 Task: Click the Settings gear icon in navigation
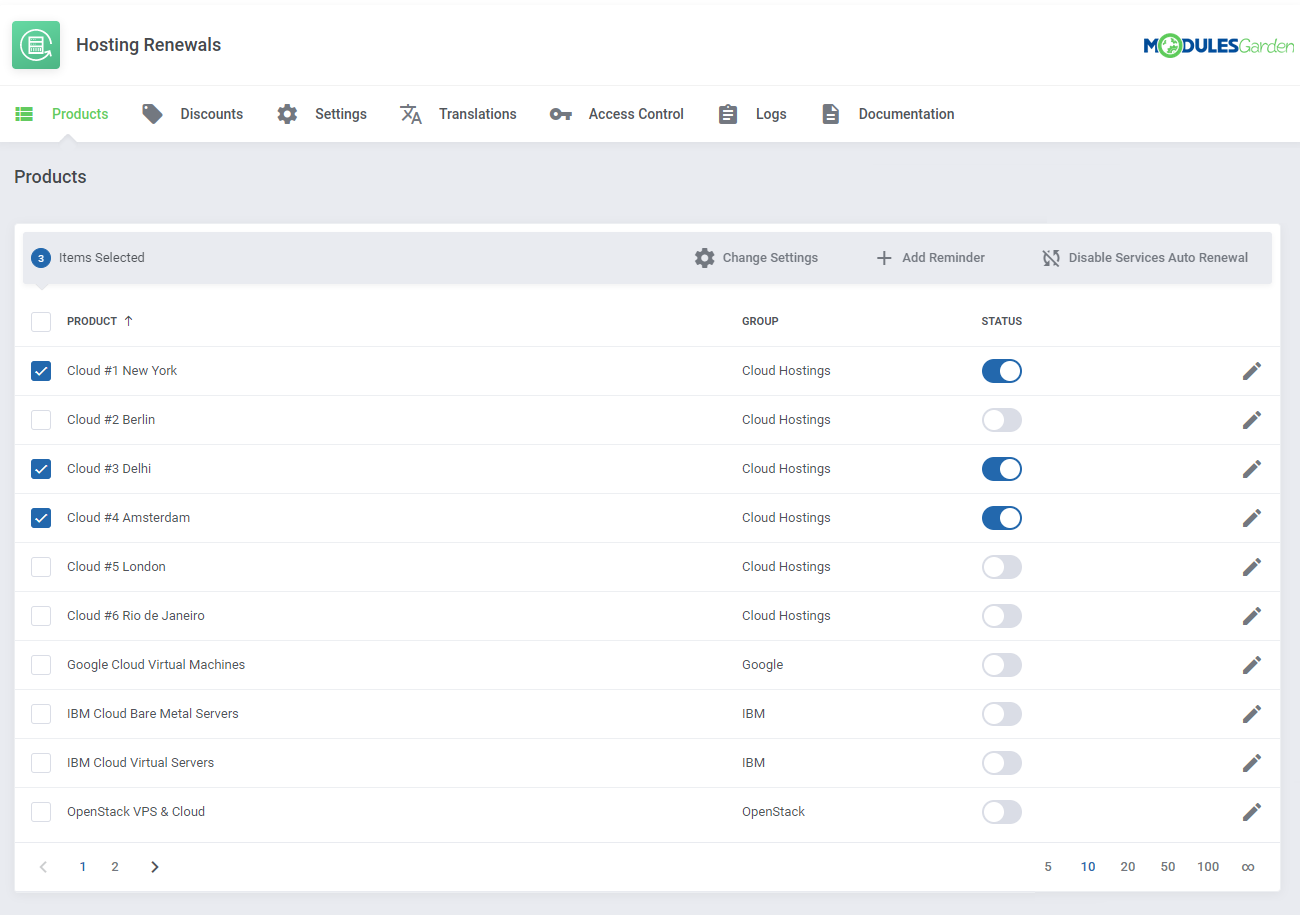point(287,114)
